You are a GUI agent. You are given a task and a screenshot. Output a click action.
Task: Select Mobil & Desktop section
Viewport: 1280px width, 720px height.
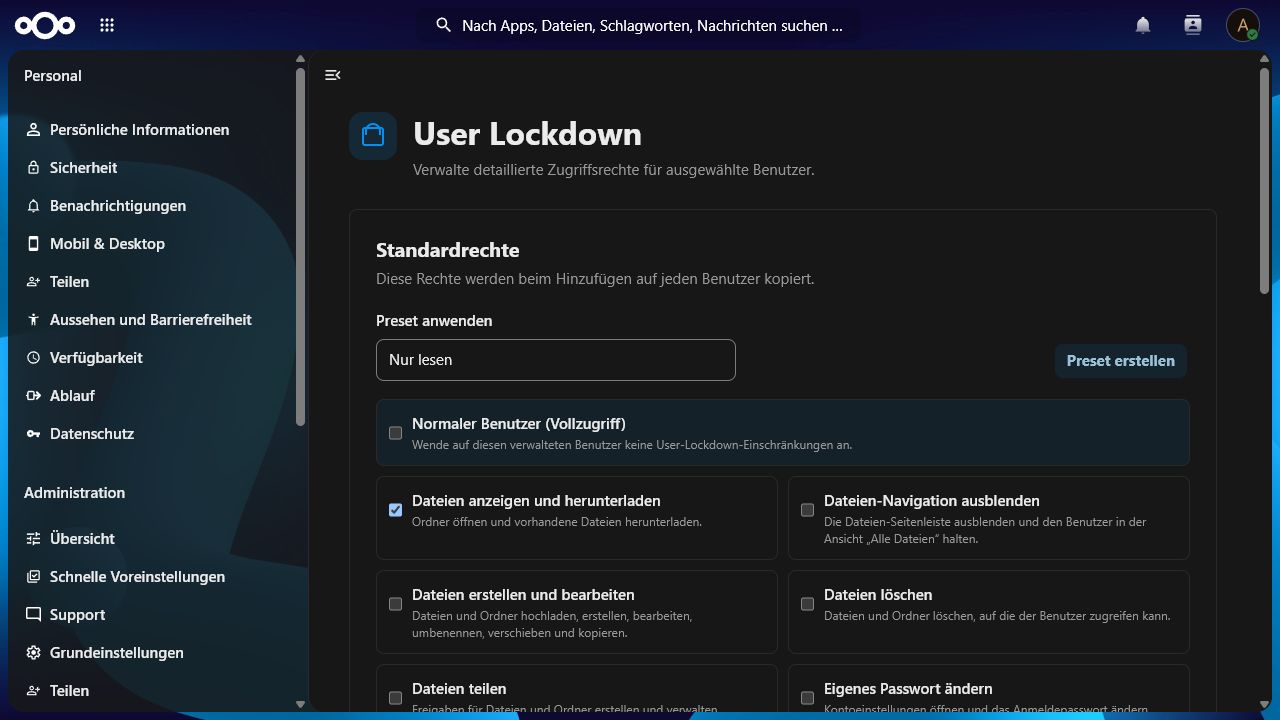(x=151, y=244)
